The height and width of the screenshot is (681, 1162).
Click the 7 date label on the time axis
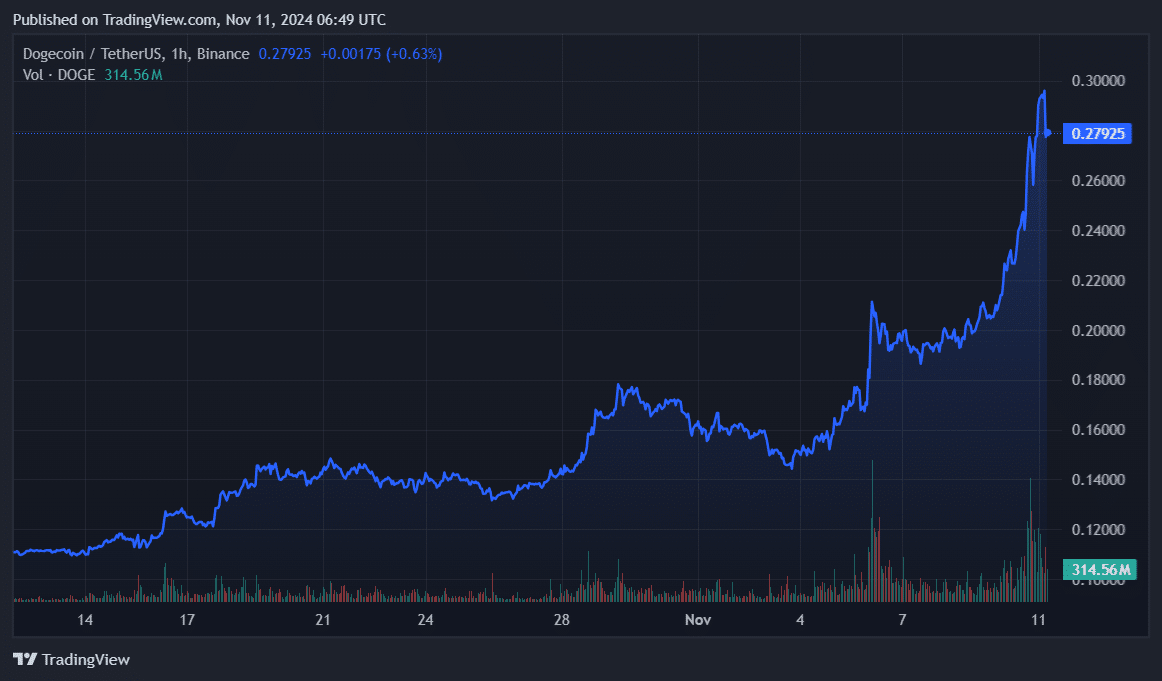click(902, 619)
